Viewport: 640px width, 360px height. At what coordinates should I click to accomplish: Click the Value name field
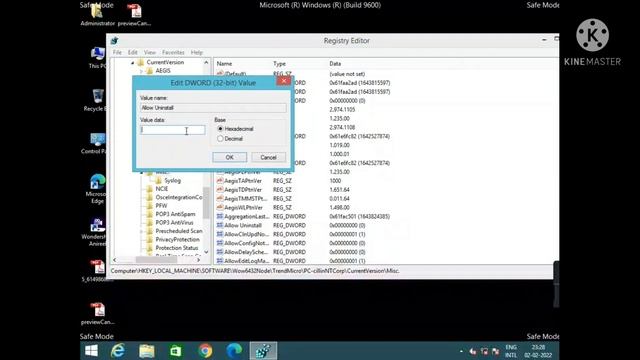click(x=213, y=108)
